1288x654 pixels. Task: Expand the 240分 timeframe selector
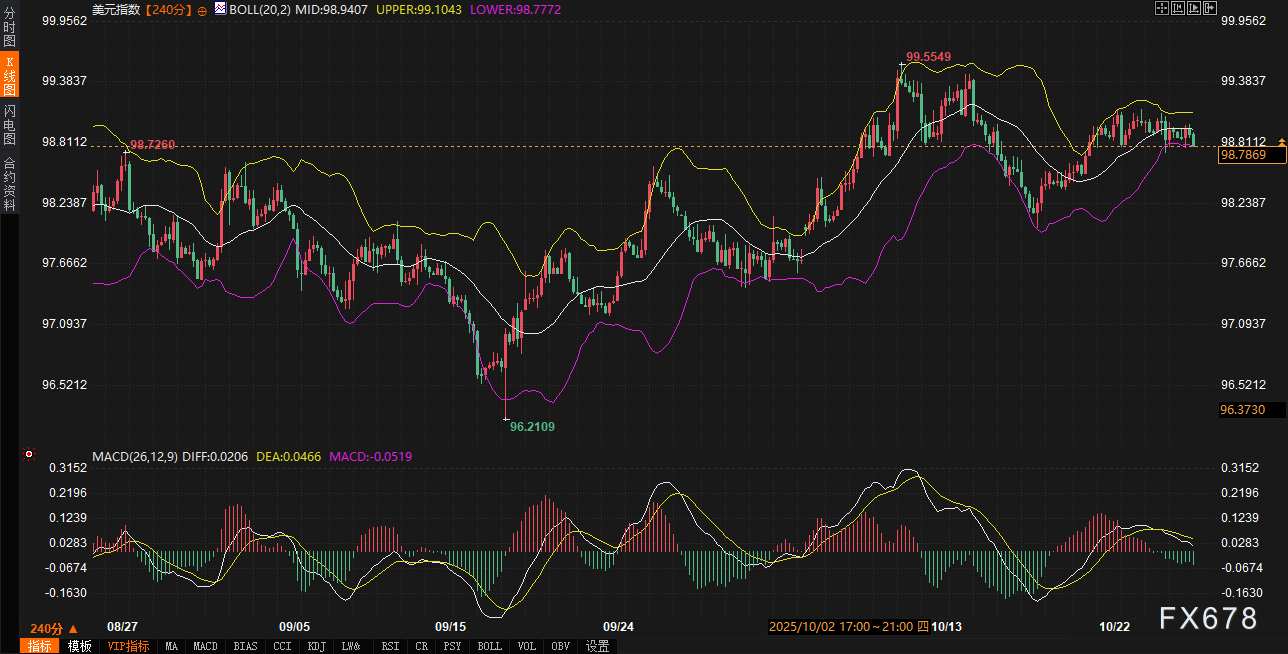pos(53,628)
